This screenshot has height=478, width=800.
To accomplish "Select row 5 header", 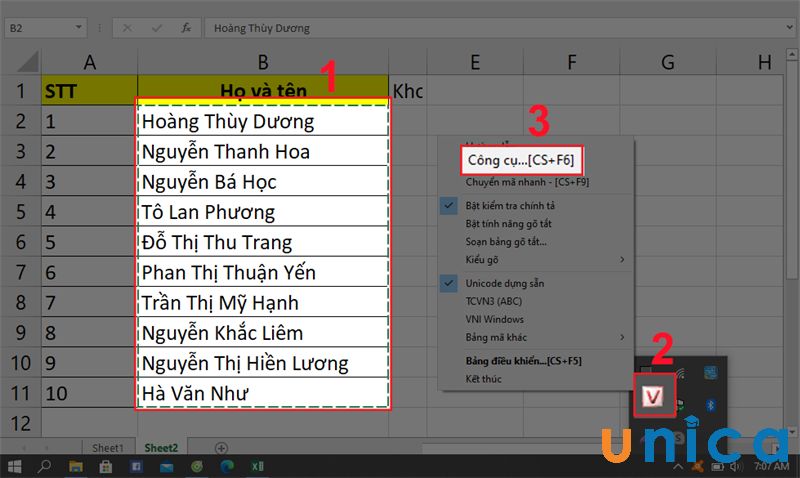I will tap(20, 212).
